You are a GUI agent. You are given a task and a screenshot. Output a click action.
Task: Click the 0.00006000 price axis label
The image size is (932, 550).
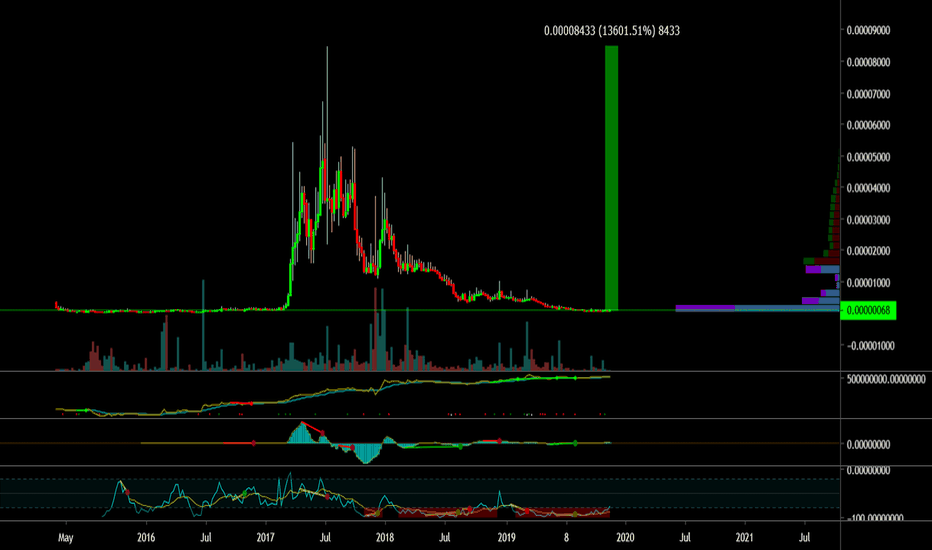(x=868, y=125)
